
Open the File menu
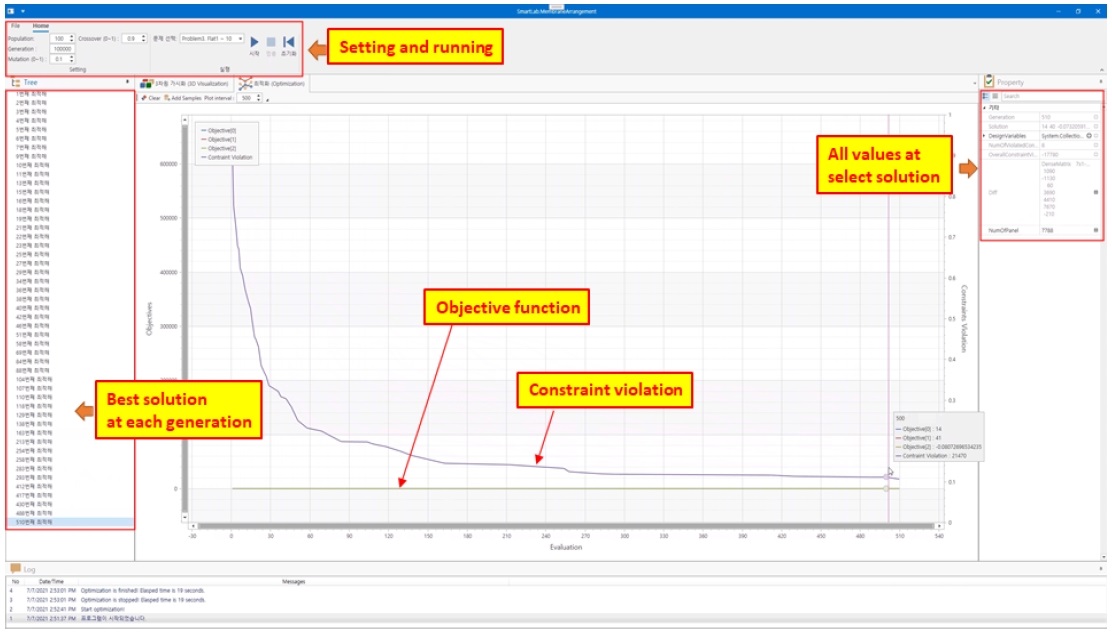(x=16, y=26)
